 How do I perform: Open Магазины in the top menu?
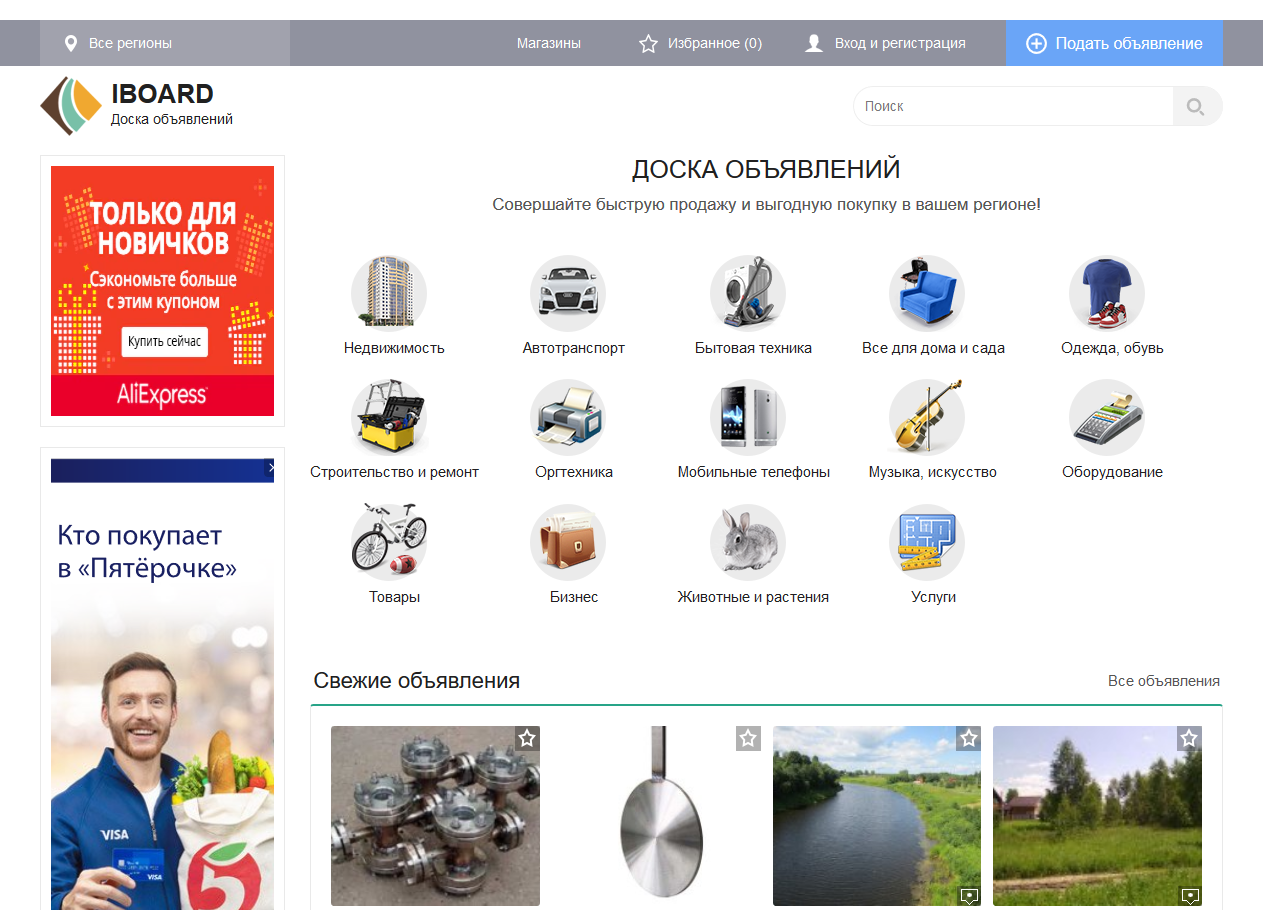point(548,43)
